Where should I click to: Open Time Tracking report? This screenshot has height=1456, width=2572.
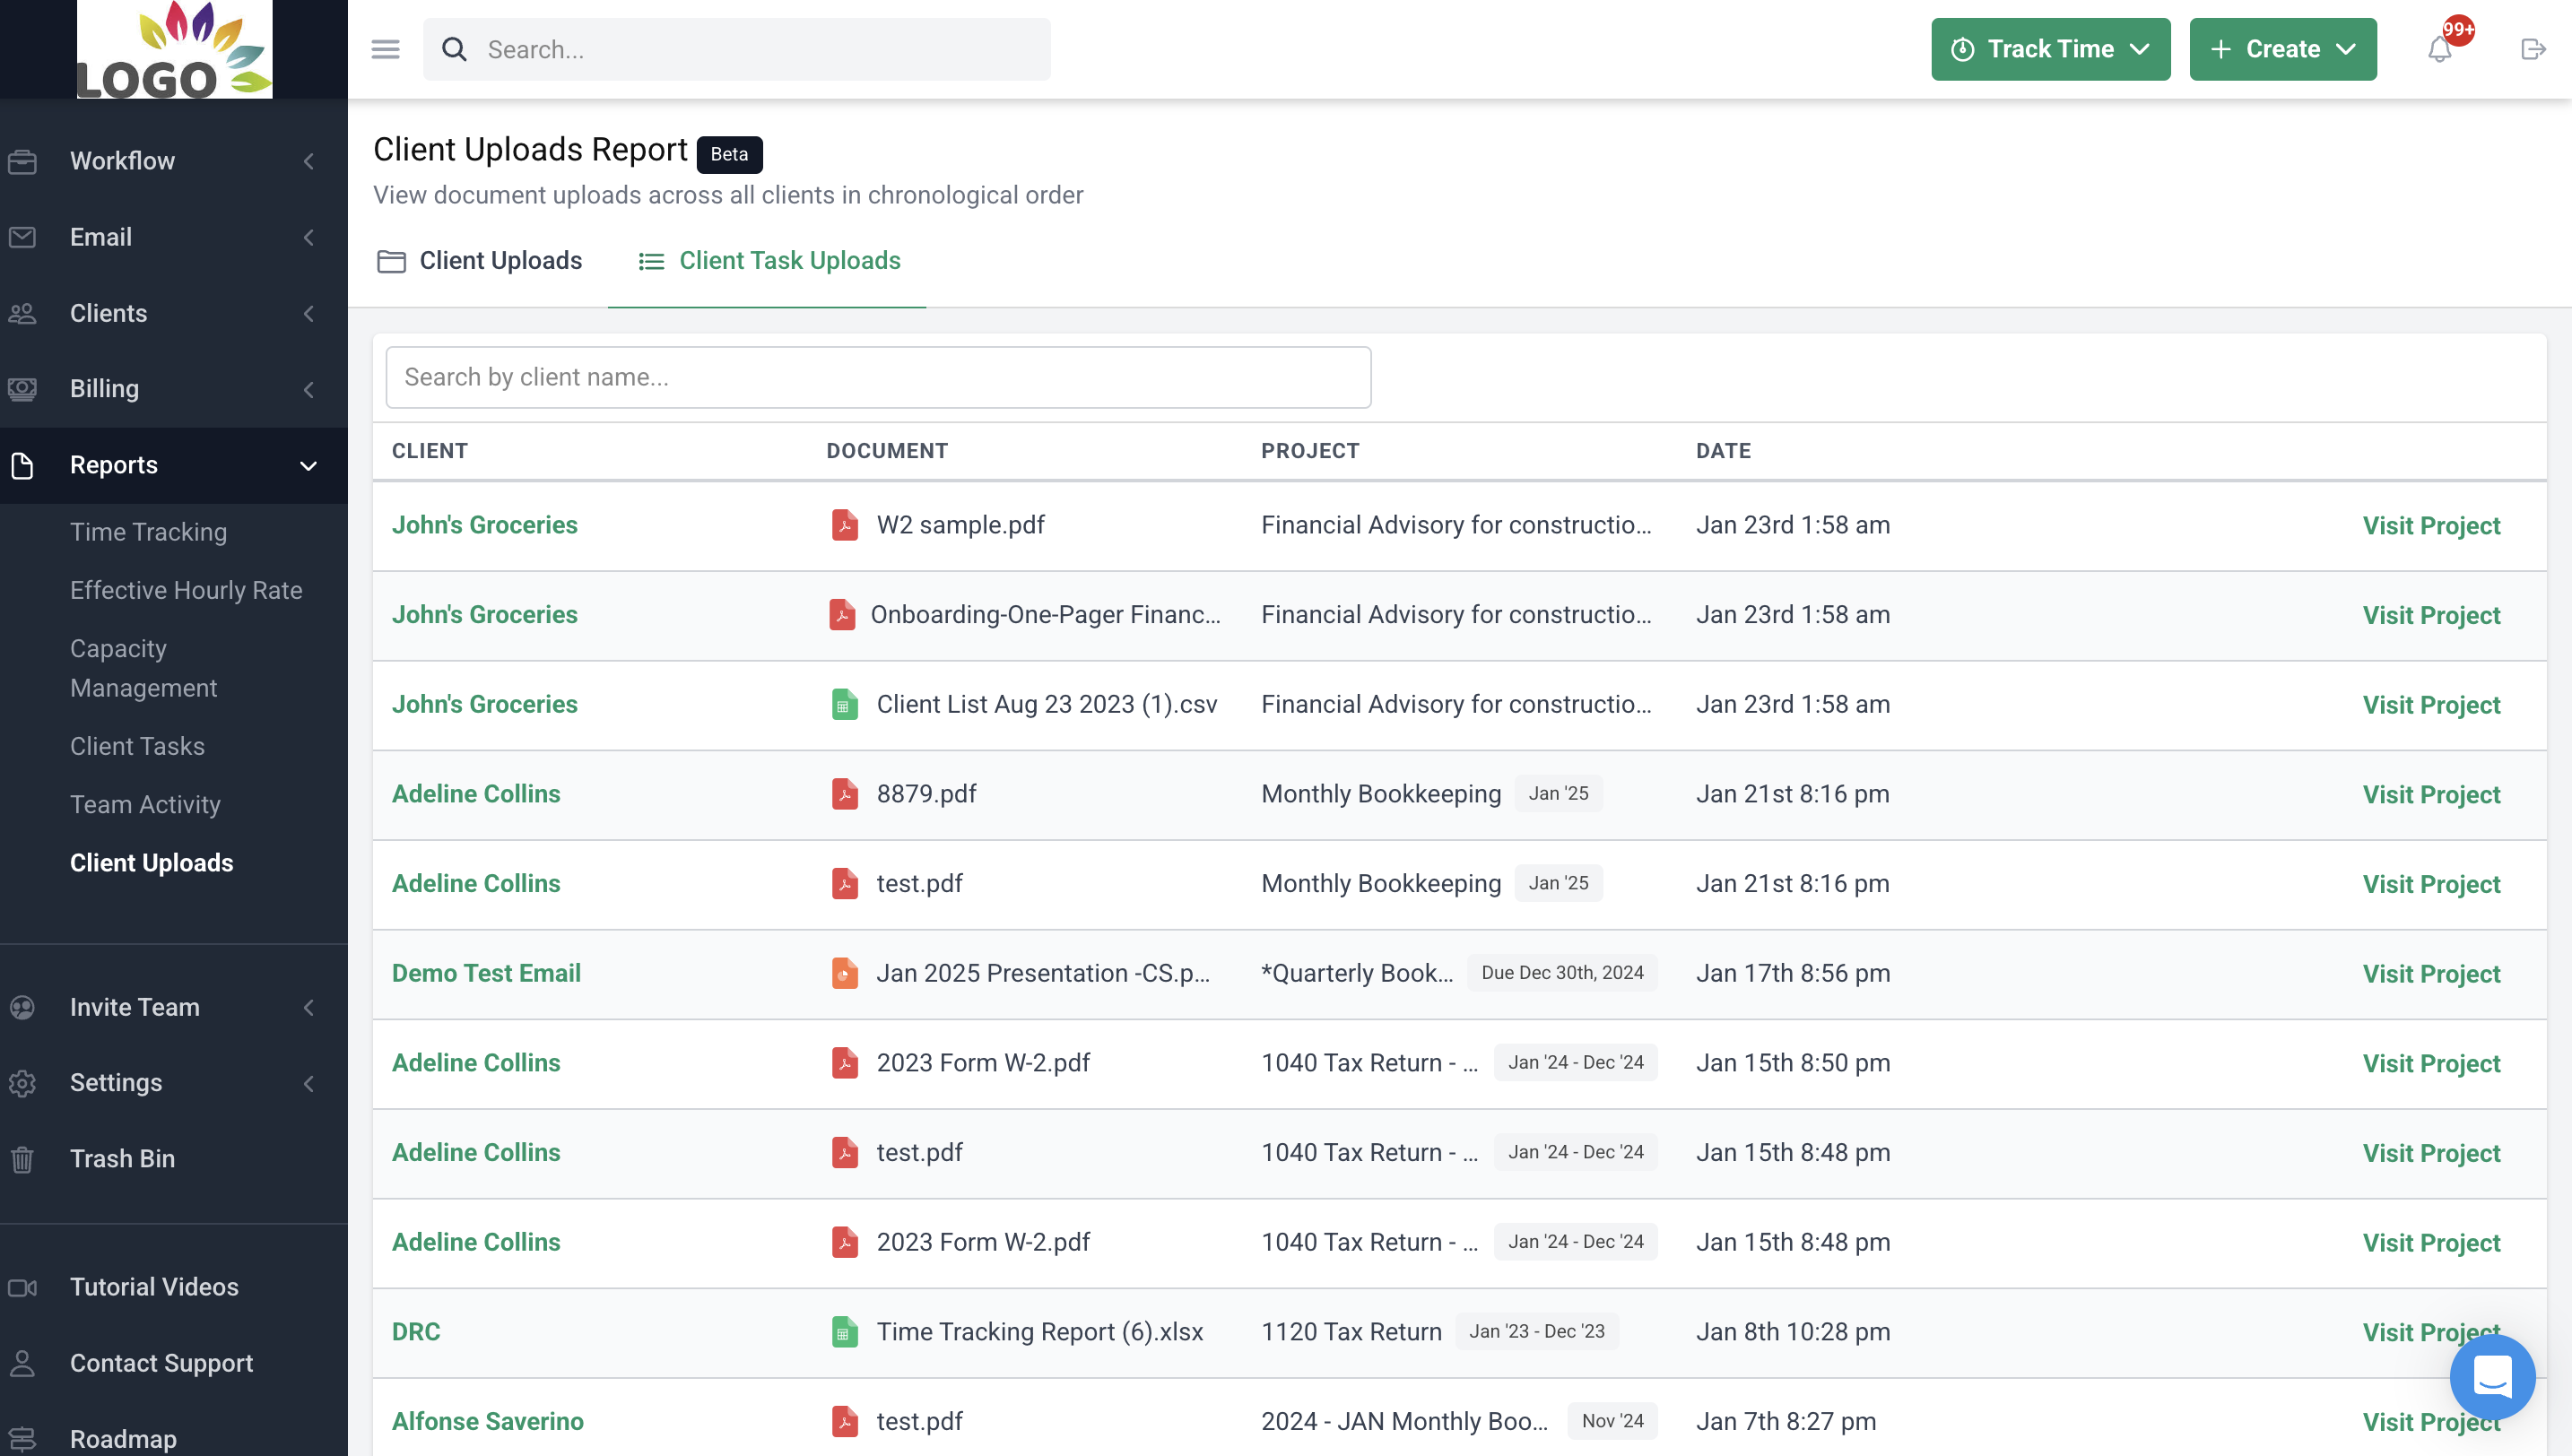coord(148,532)
